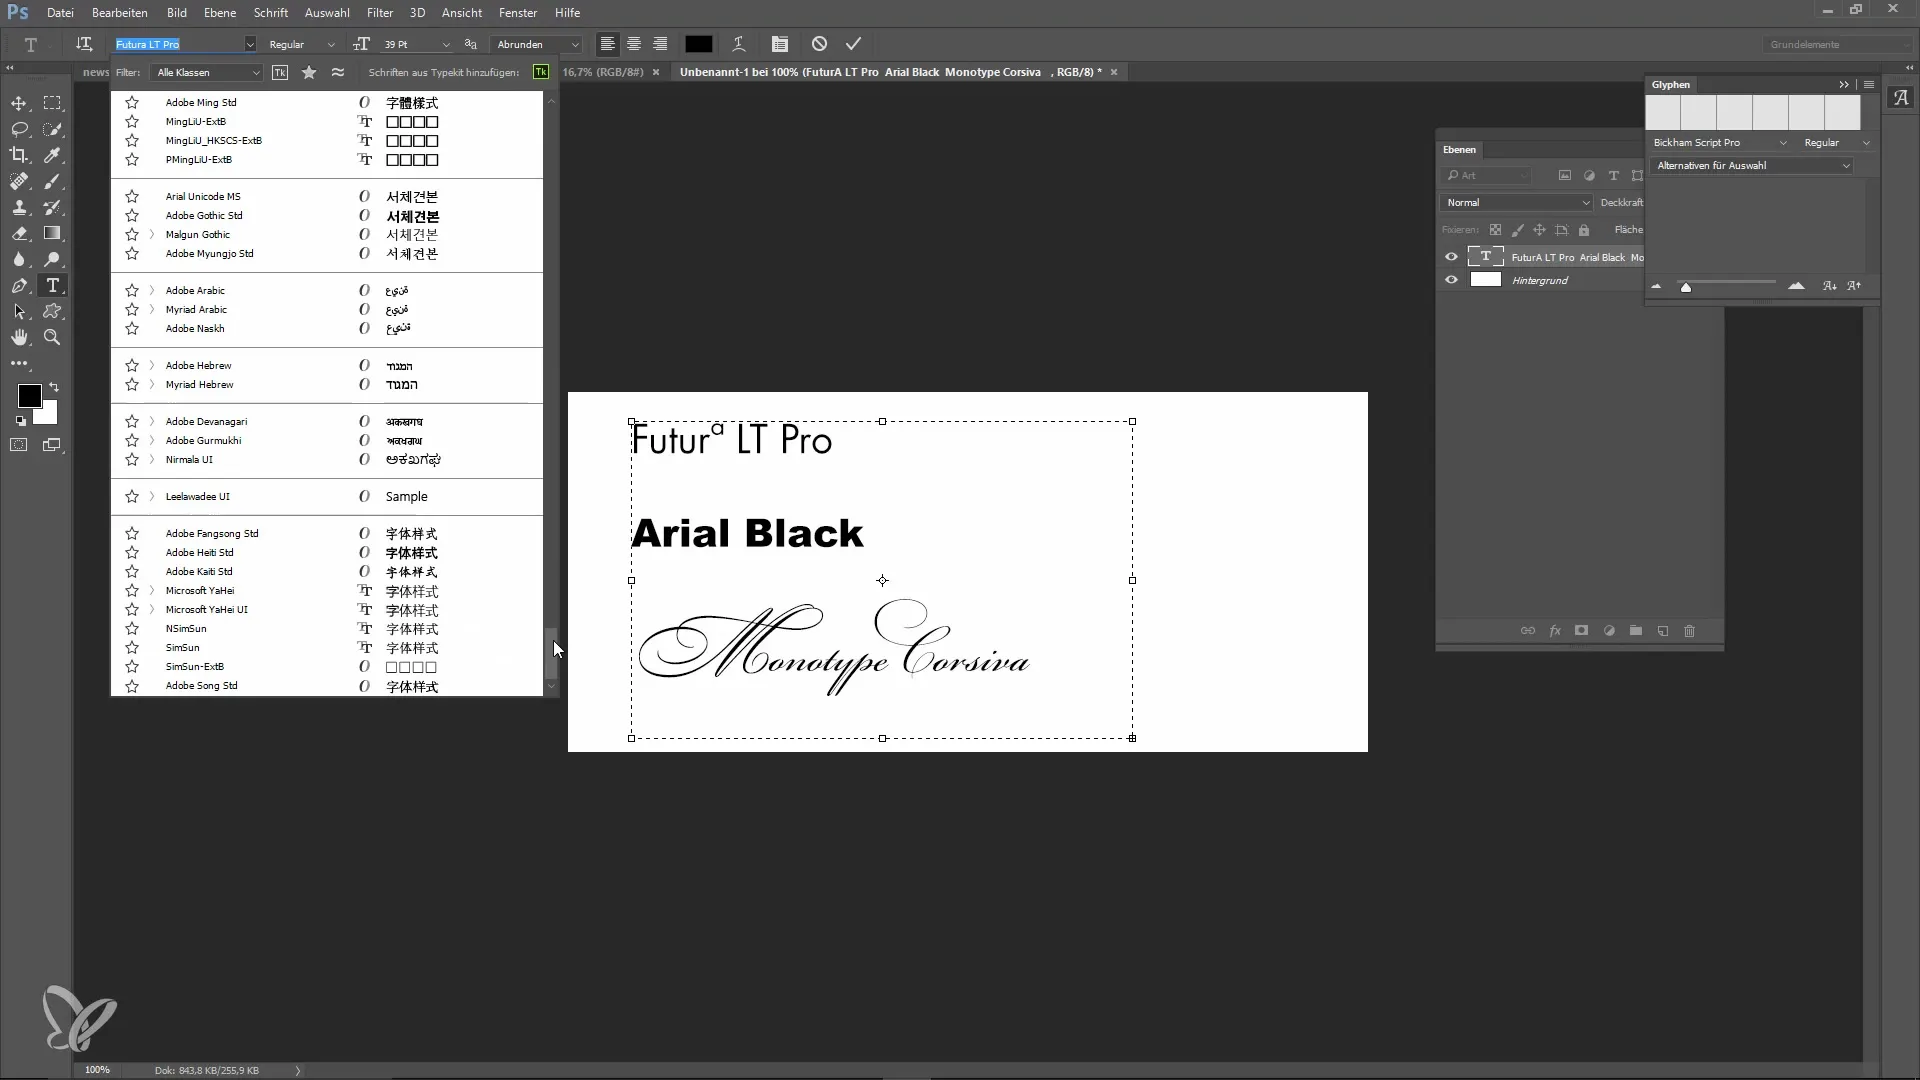The width and height of the screenshot is (1920, 1080).
Task: Select the Clone Stamp tool
Action: click(x=19, y=207)
